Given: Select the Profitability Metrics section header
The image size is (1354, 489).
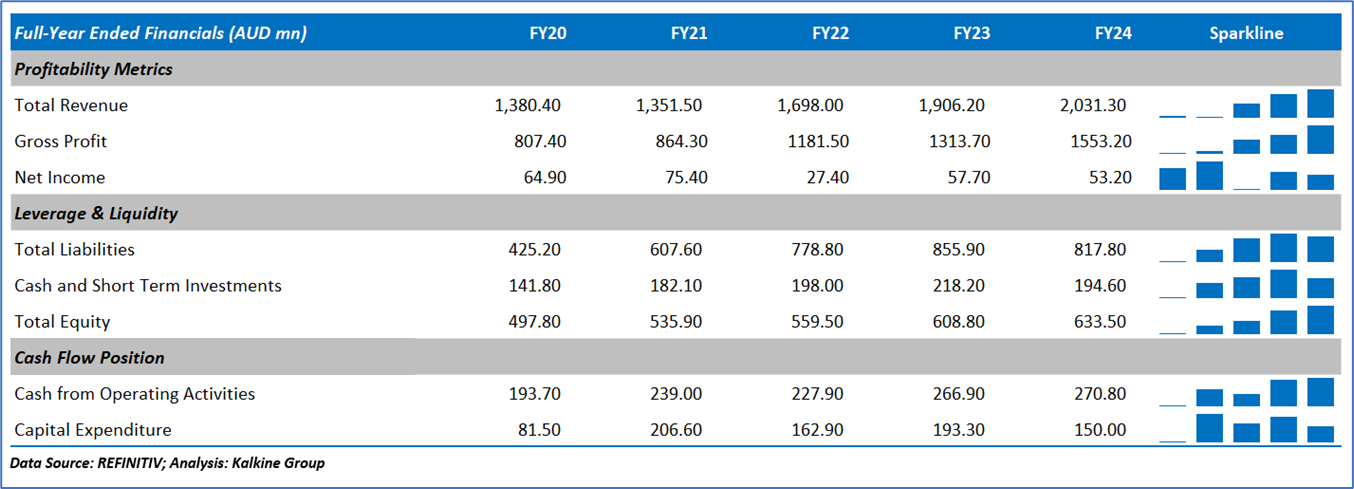Looking at the screenshot, I should tap(94, 69).
